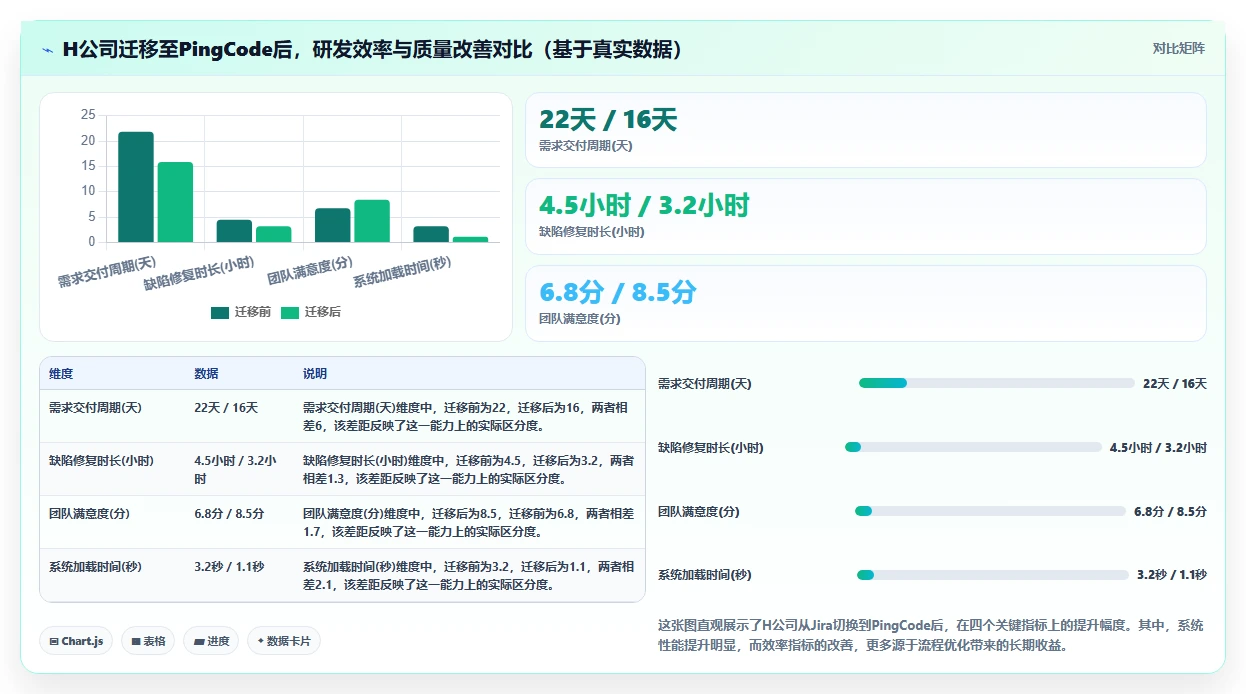
Task: Click the 4.5小时 / 3.2小时 data card
Action: tap(866, 216)
